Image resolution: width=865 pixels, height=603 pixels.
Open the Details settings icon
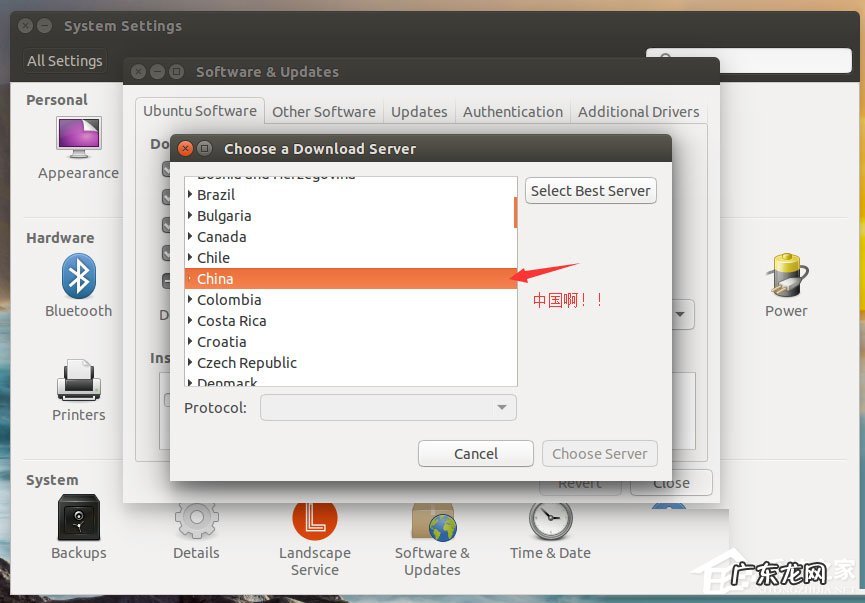(x=196, y=520)
